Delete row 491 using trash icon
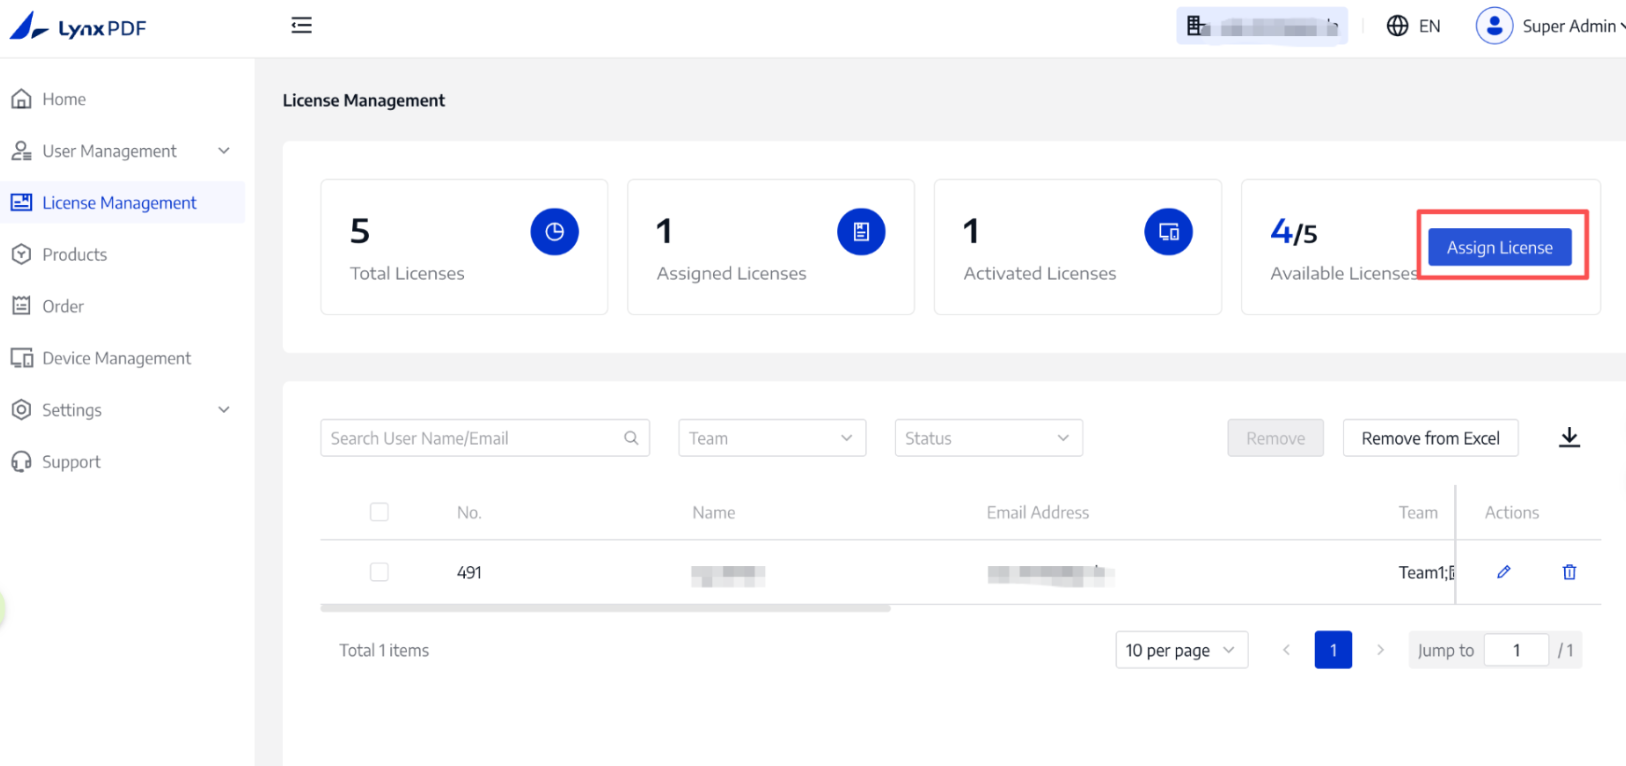 pos(1569,572)
